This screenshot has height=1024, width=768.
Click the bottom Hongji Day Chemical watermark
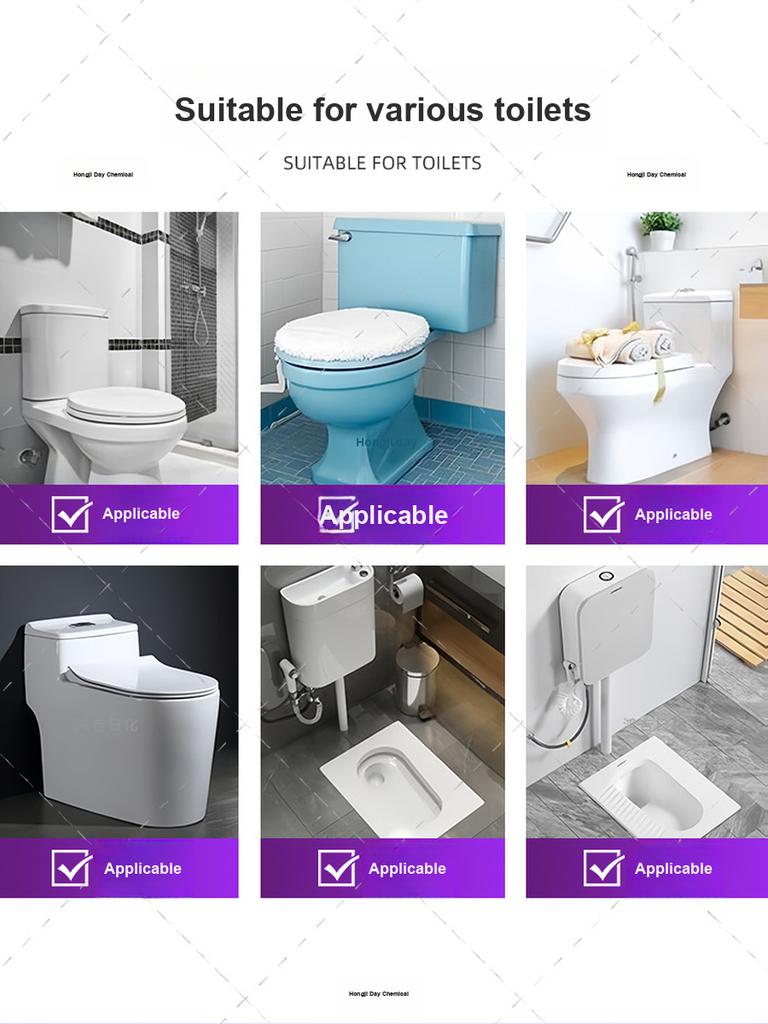[379, 993]
